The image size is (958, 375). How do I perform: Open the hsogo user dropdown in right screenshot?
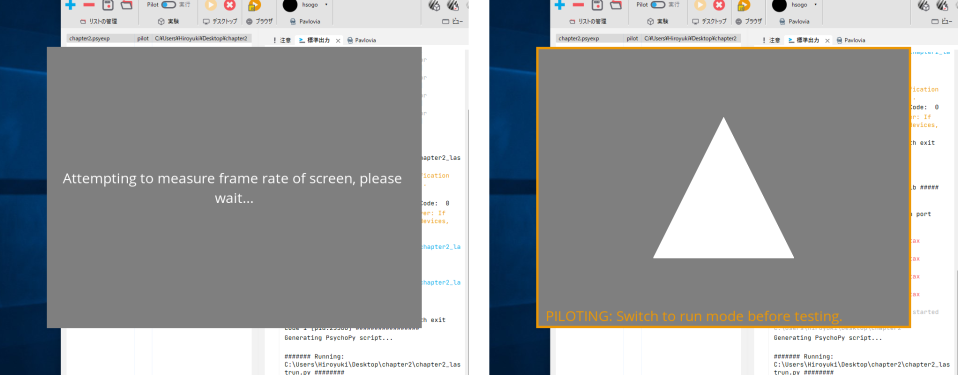coord(816,4)
